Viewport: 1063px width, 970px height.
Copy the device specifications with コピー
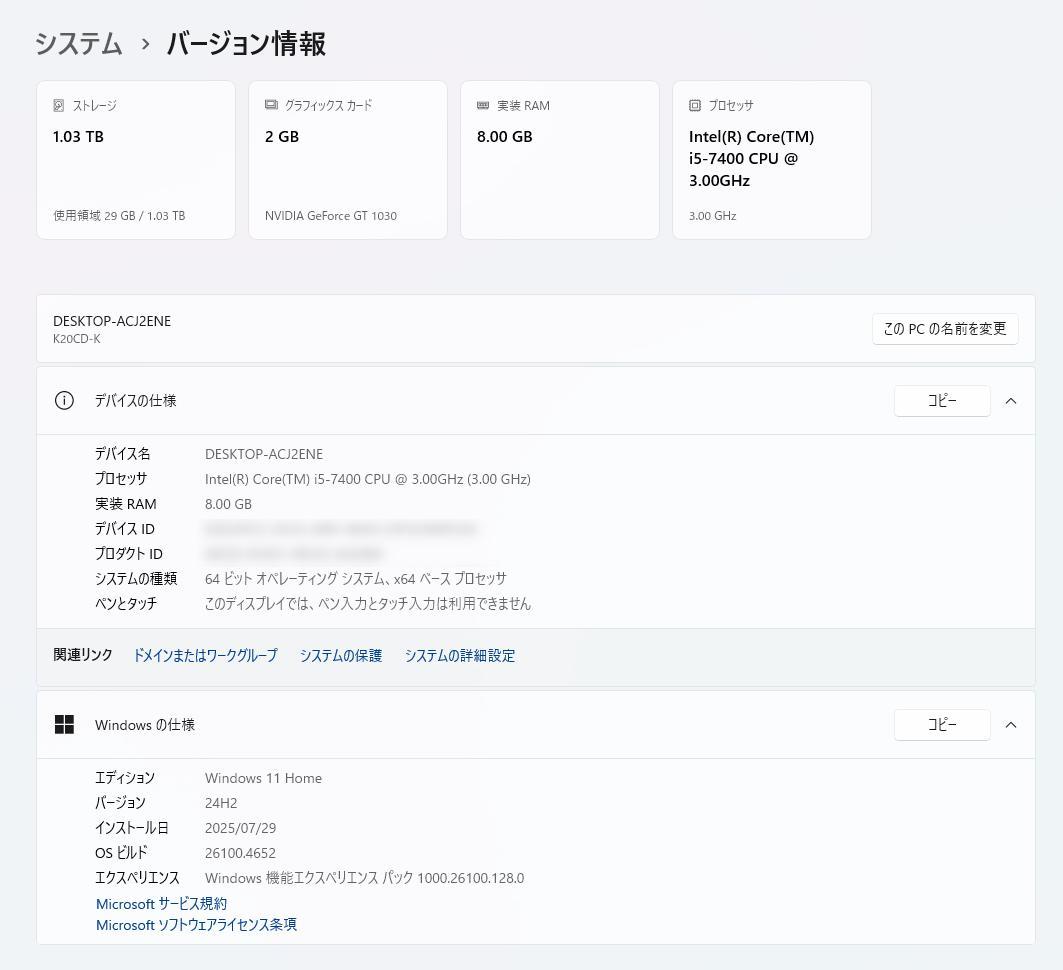tap(941, 400)
